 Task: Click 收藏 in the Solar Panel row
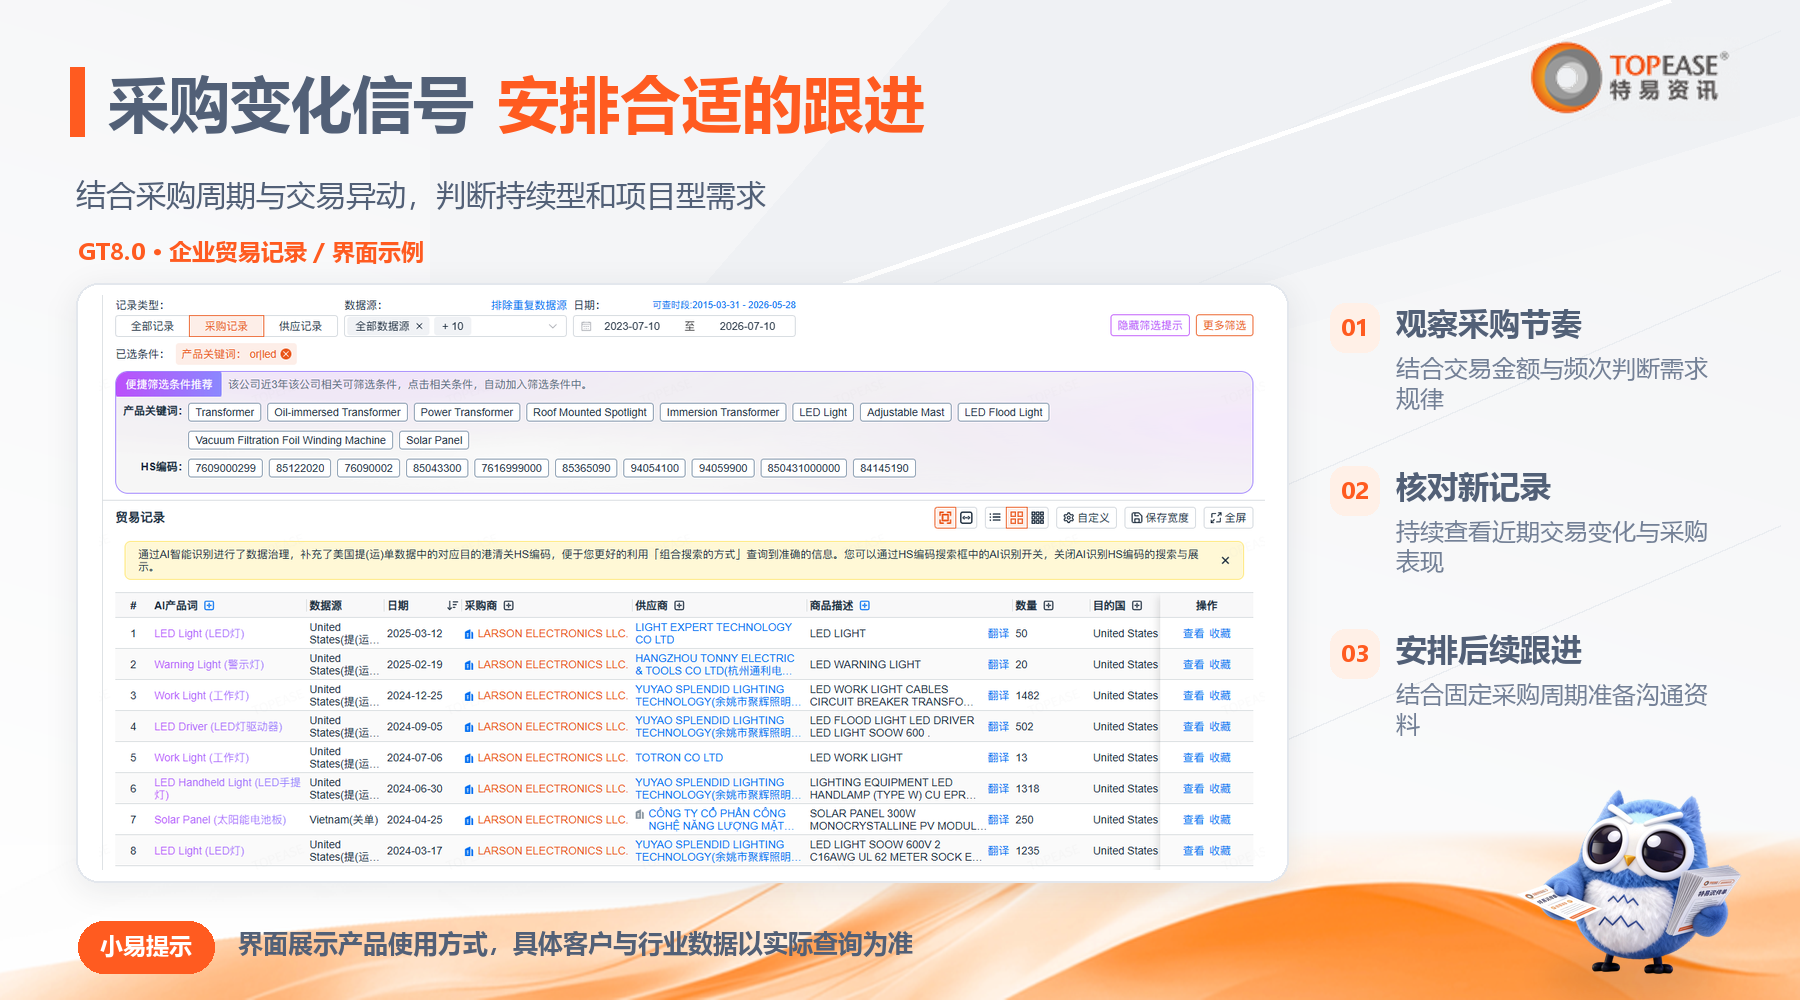1220,820
